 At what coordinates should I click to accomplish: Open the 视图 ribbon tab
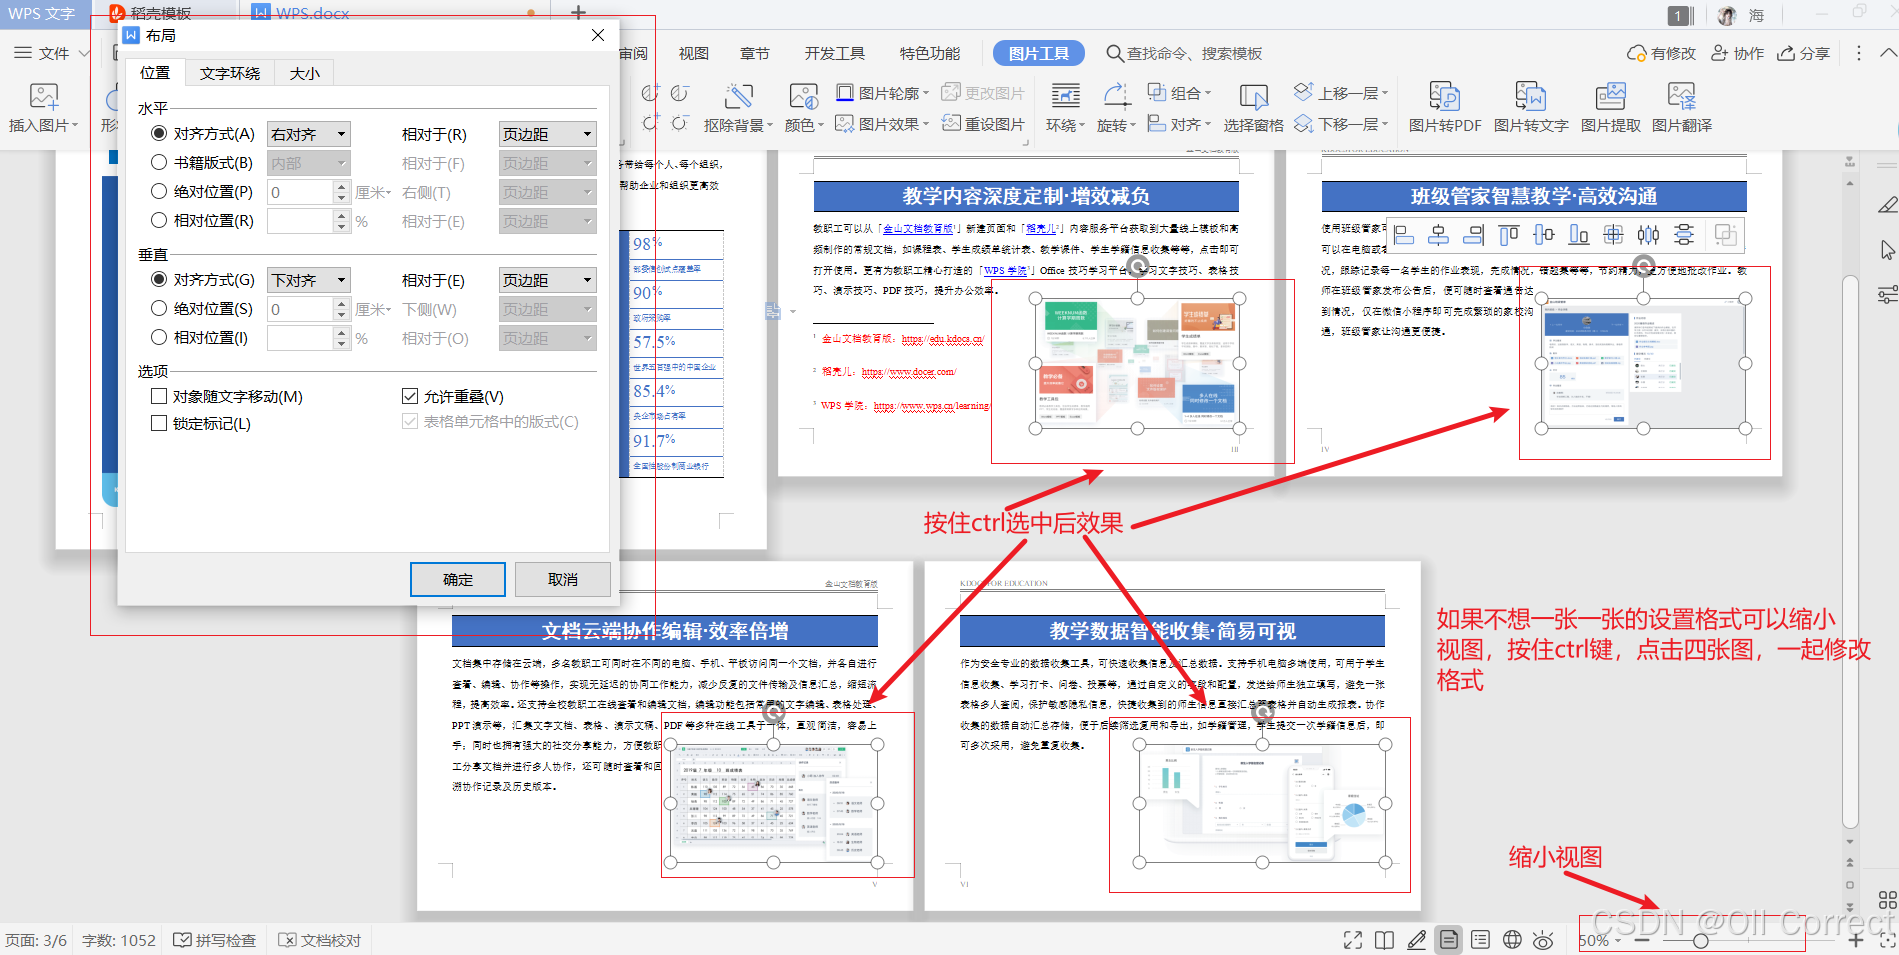[694, 53]
